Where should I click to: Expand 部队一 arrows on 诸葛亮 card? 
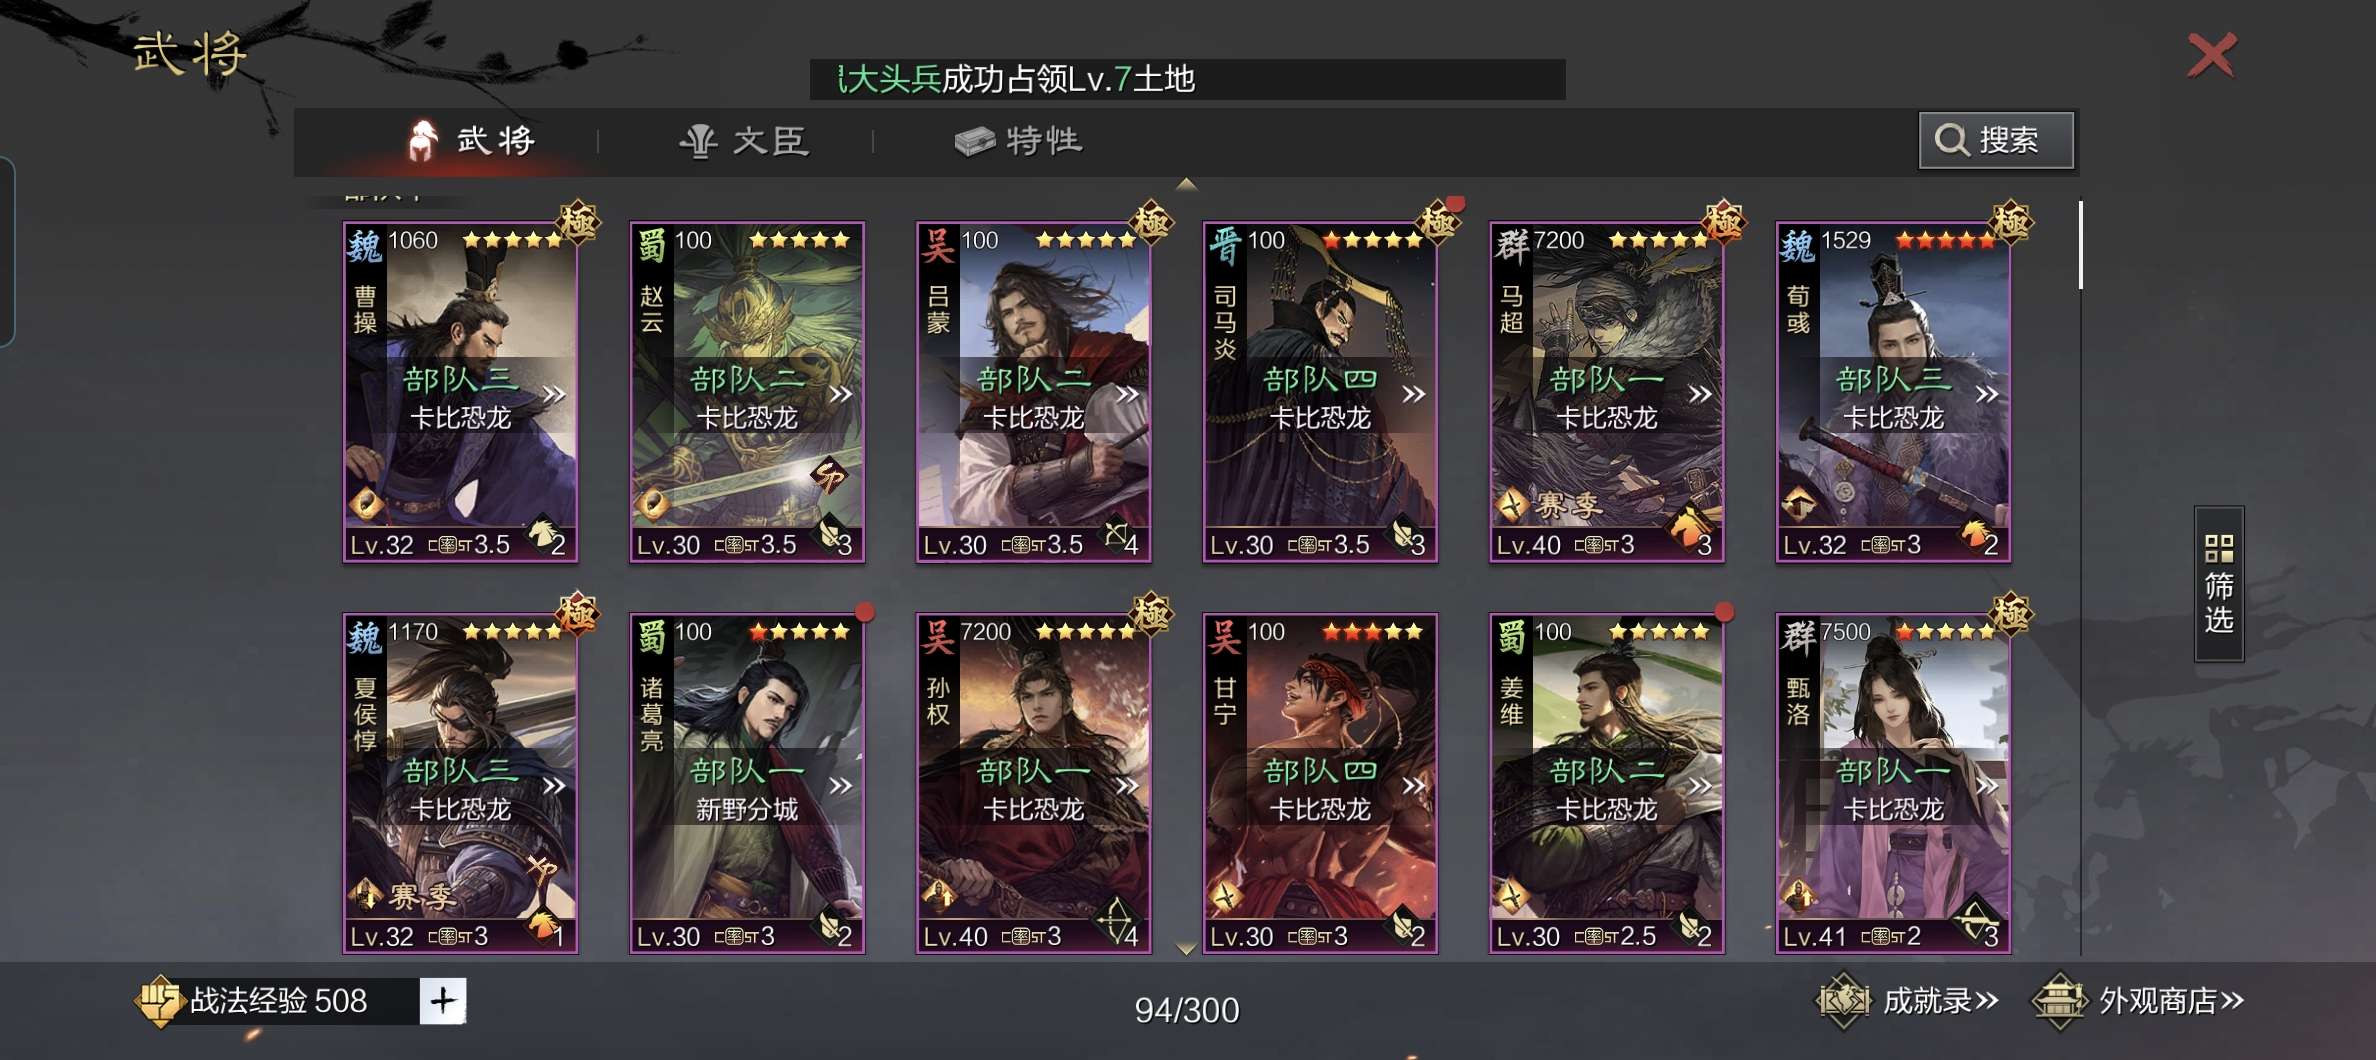point(841,786)
